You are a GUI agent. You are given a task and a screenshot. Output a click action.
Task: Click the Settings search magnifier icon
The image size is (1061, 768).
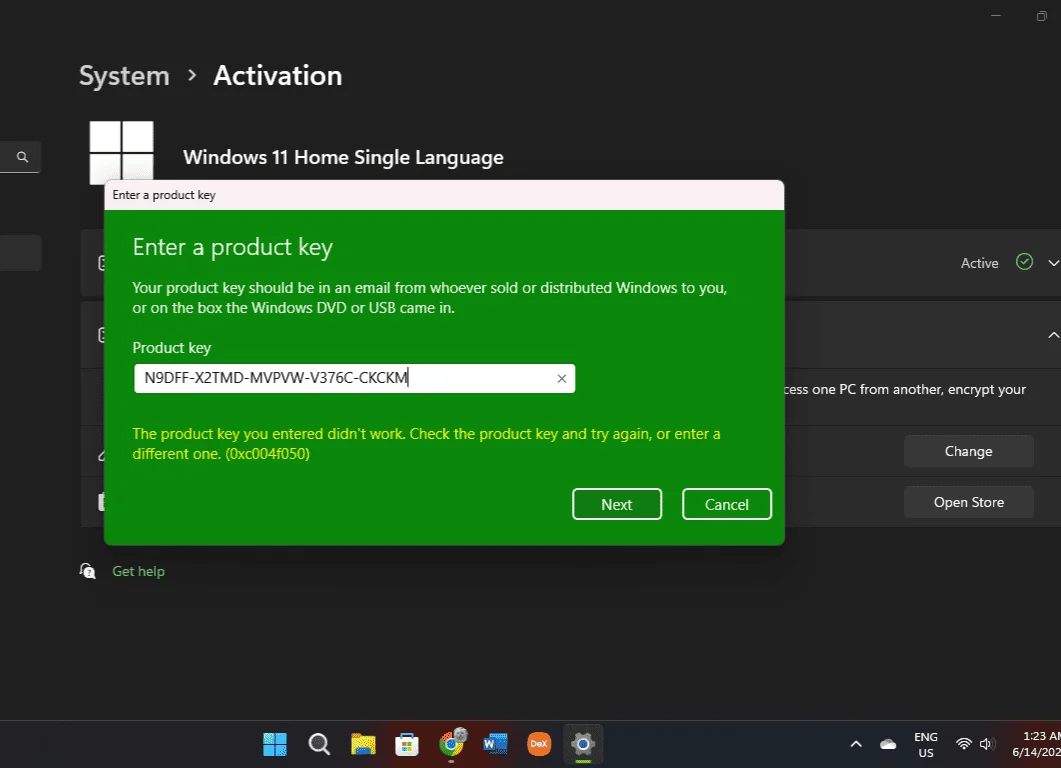click(22, 157)
